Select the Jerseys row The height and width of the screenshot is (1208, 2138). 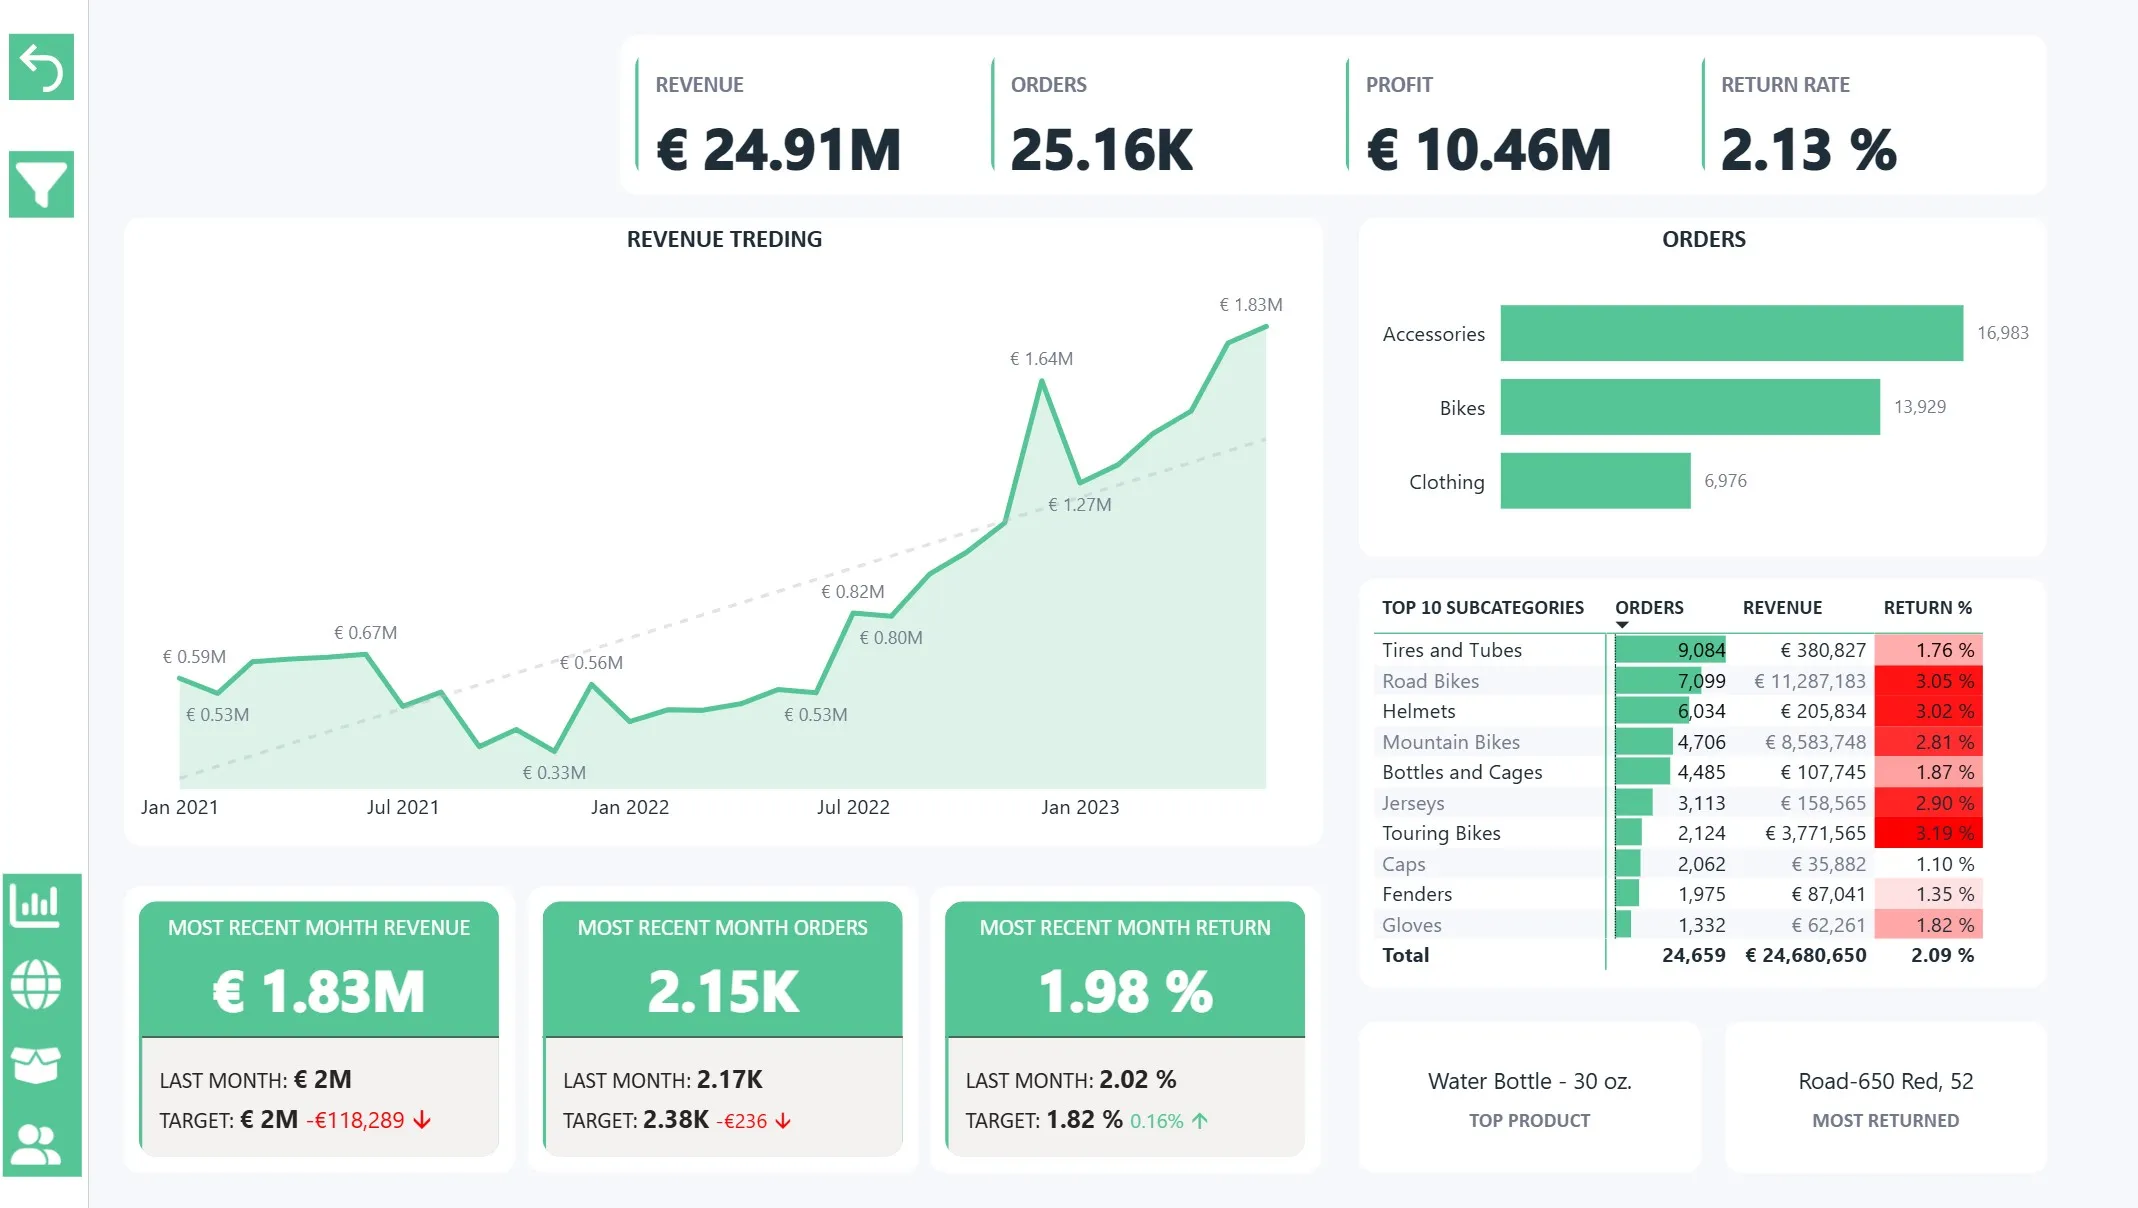coord(1678,803)
